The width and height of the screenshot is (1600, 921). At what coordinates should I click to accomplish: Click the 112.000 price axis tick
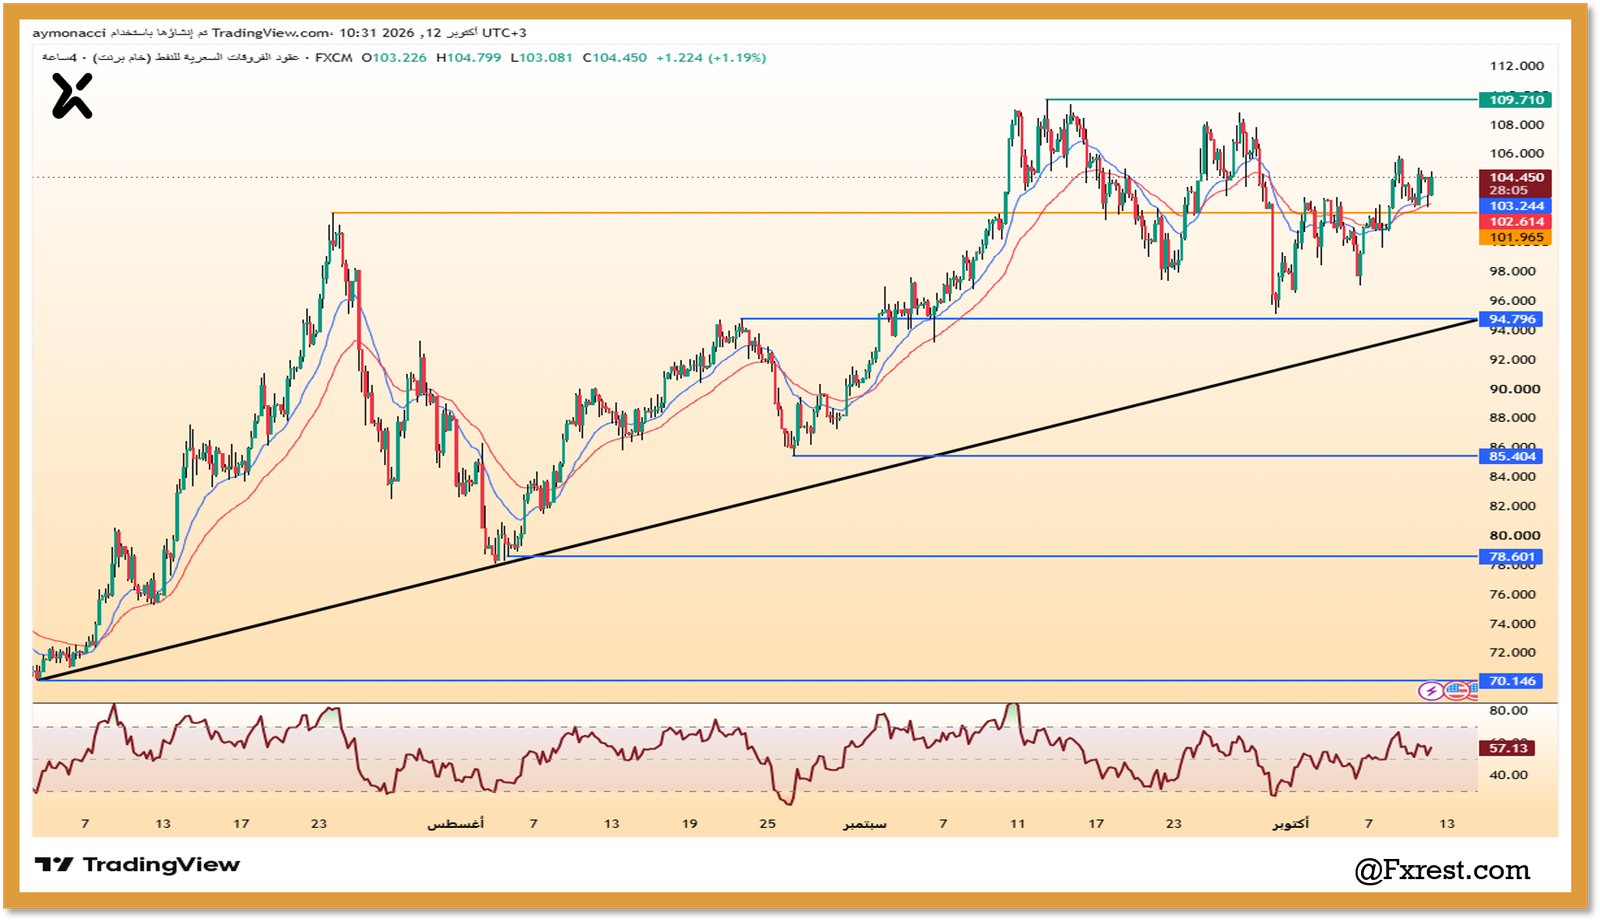pyautogui.click(x=1516, y=66)
